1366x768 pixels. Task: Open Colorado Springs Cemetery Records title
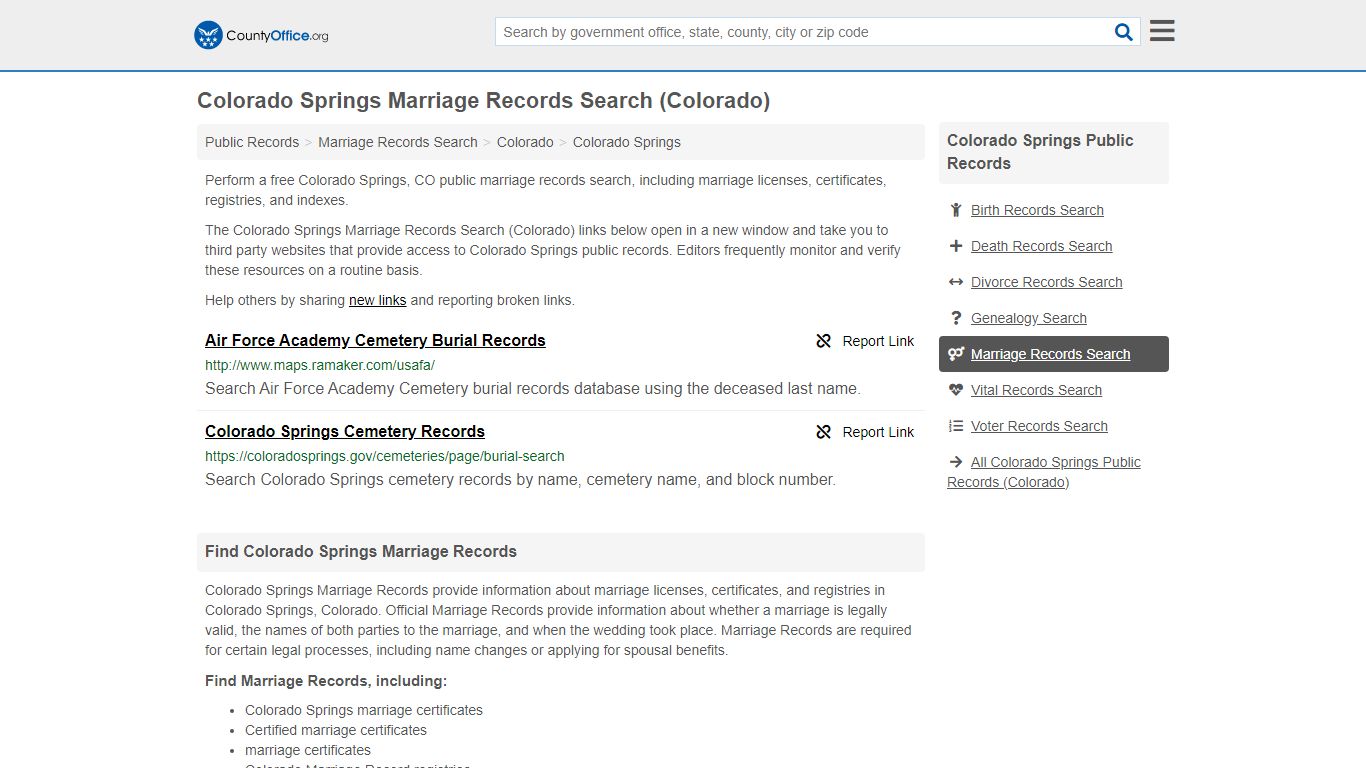coord(345,431)
